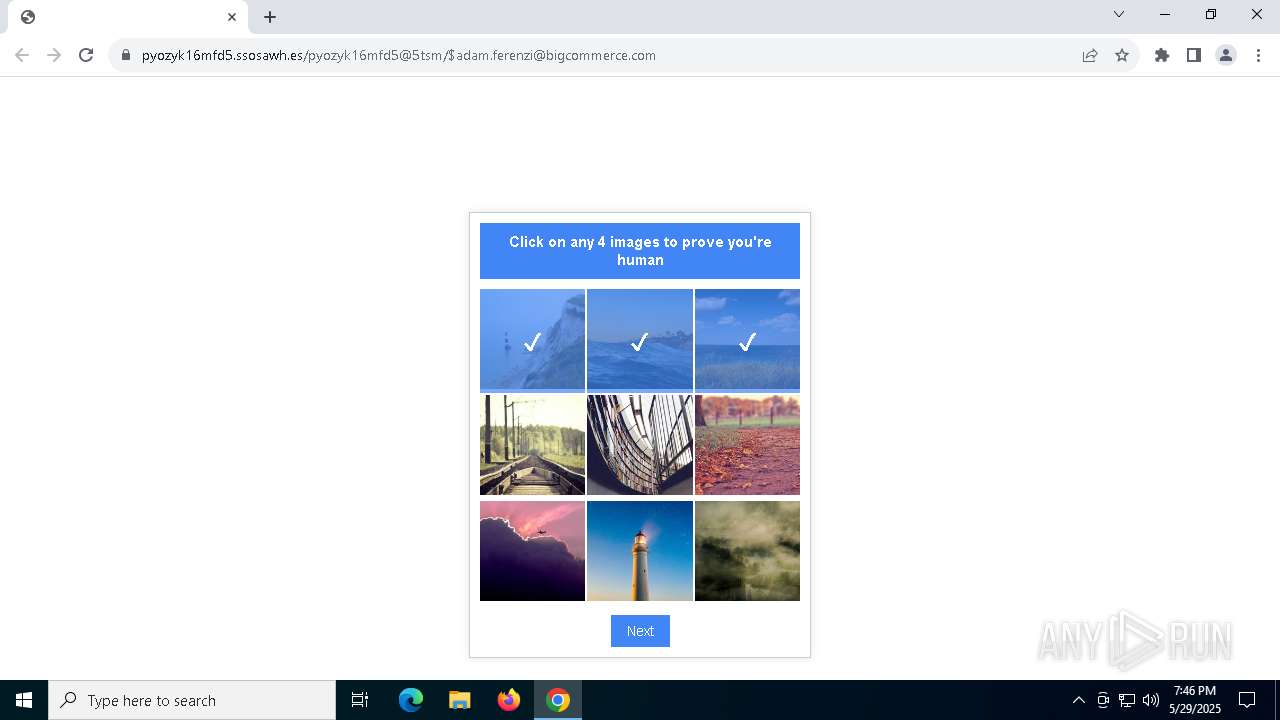Minimize the Chrome window
The height and width of the screenshot is (720, 1280).
pyautogui.click(x=1165, y=14)
